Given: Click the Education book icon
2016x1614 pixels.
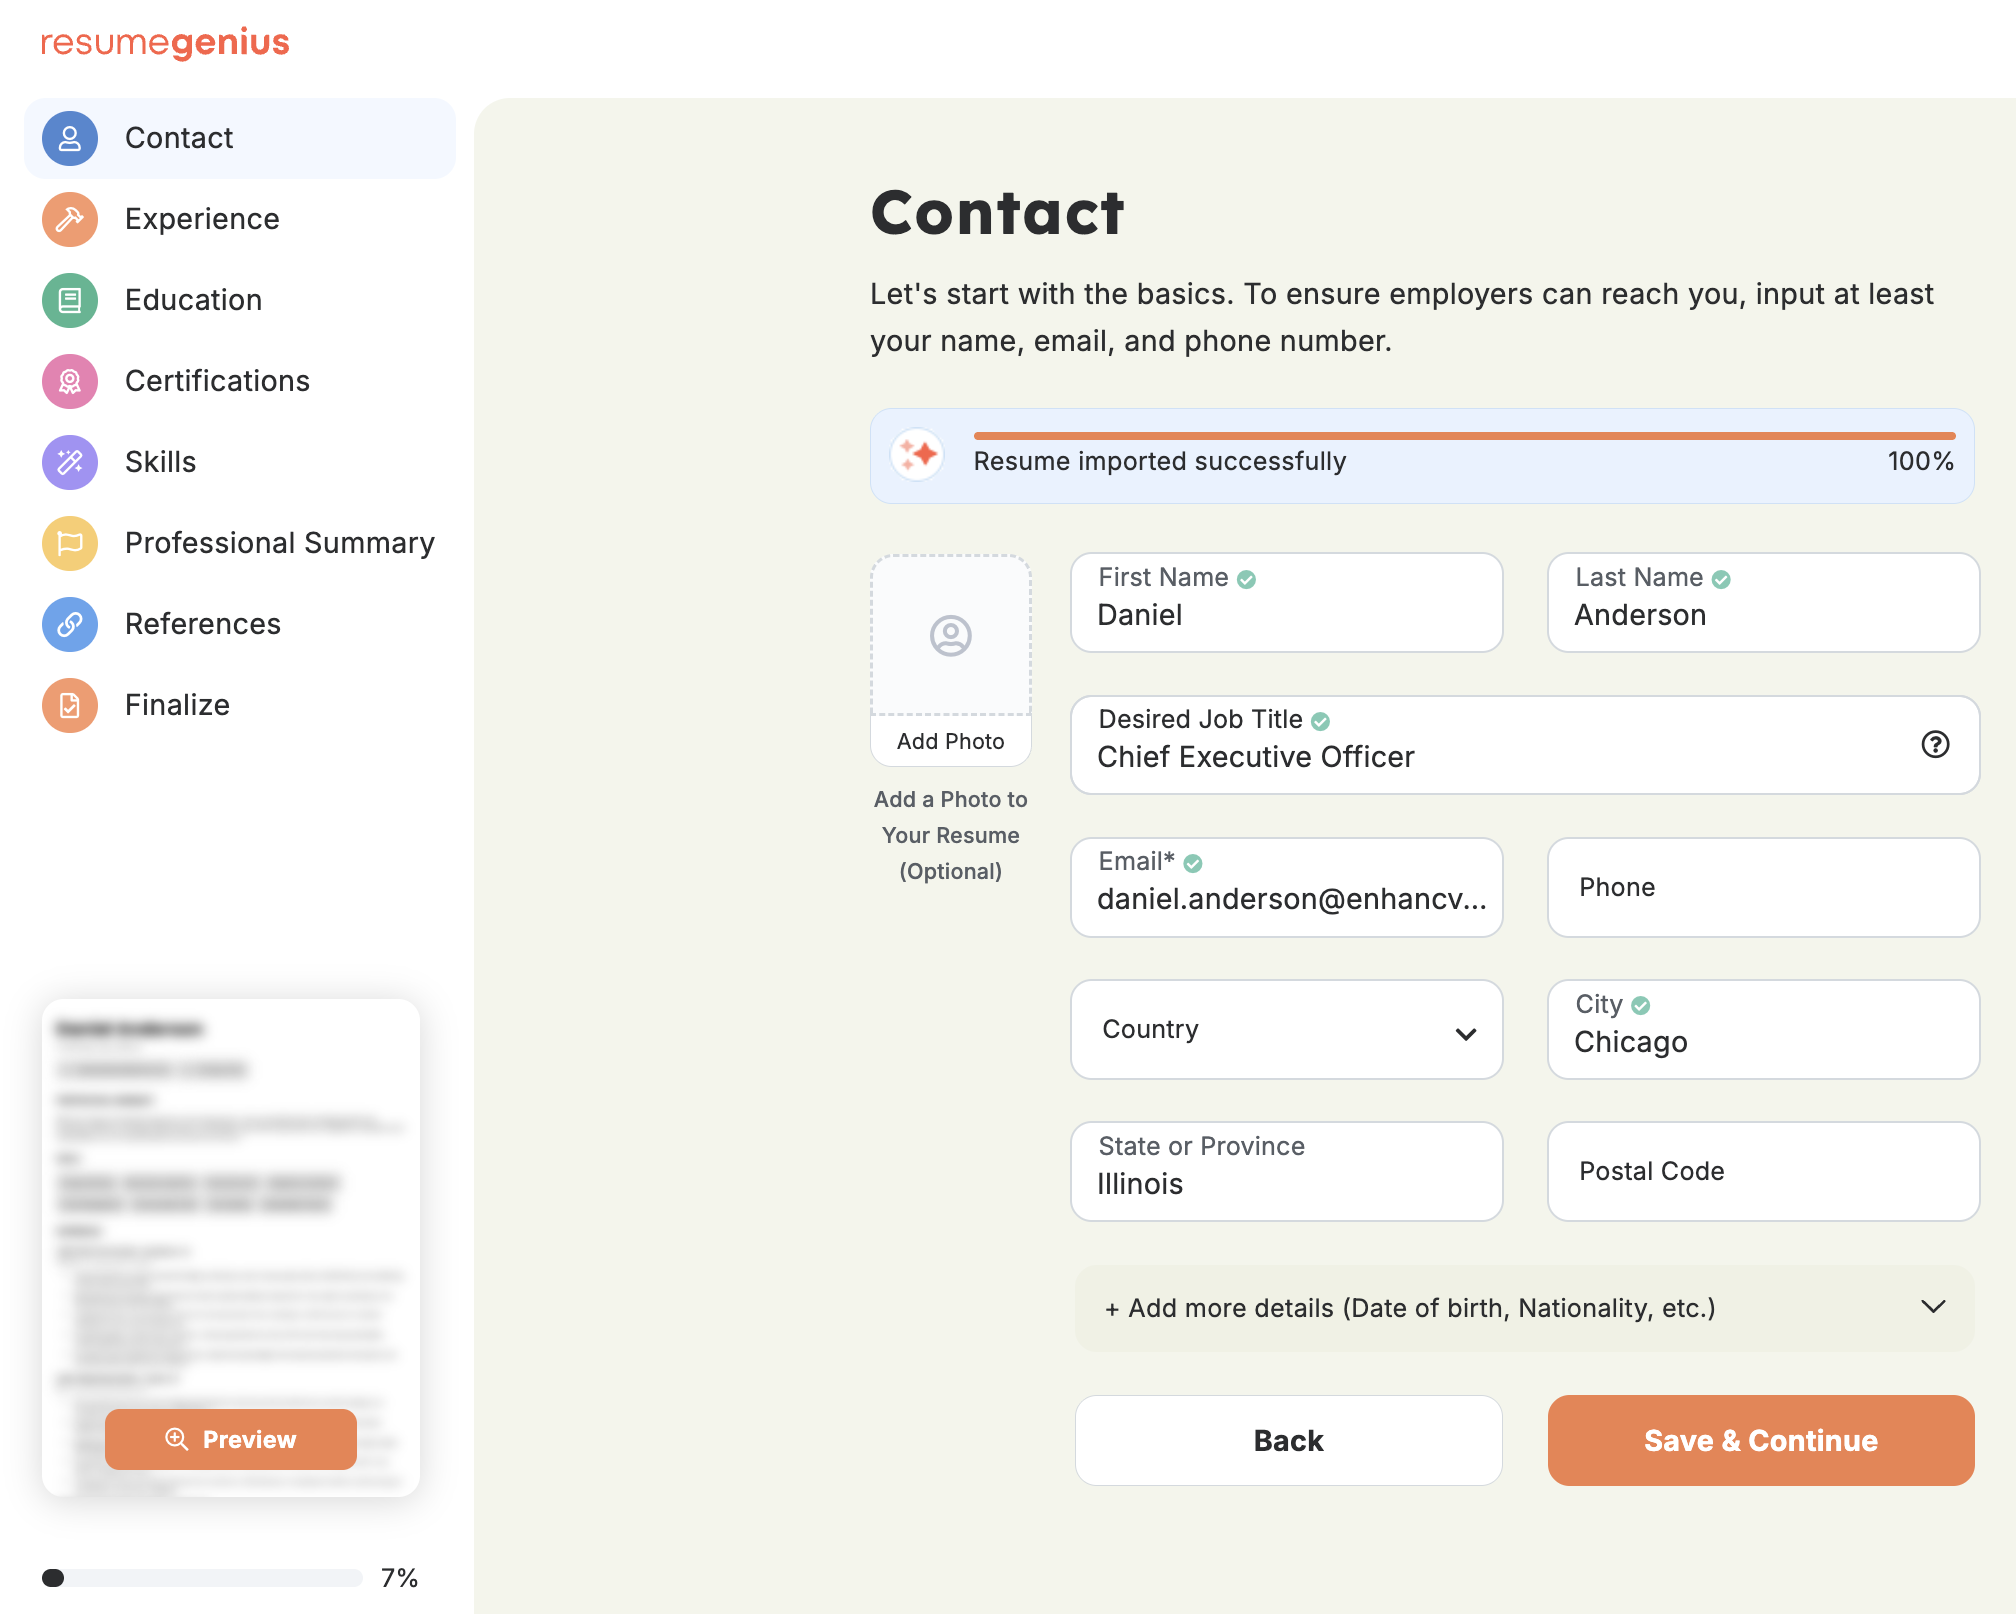Looking at the screenshot, I should pos(70,300).
